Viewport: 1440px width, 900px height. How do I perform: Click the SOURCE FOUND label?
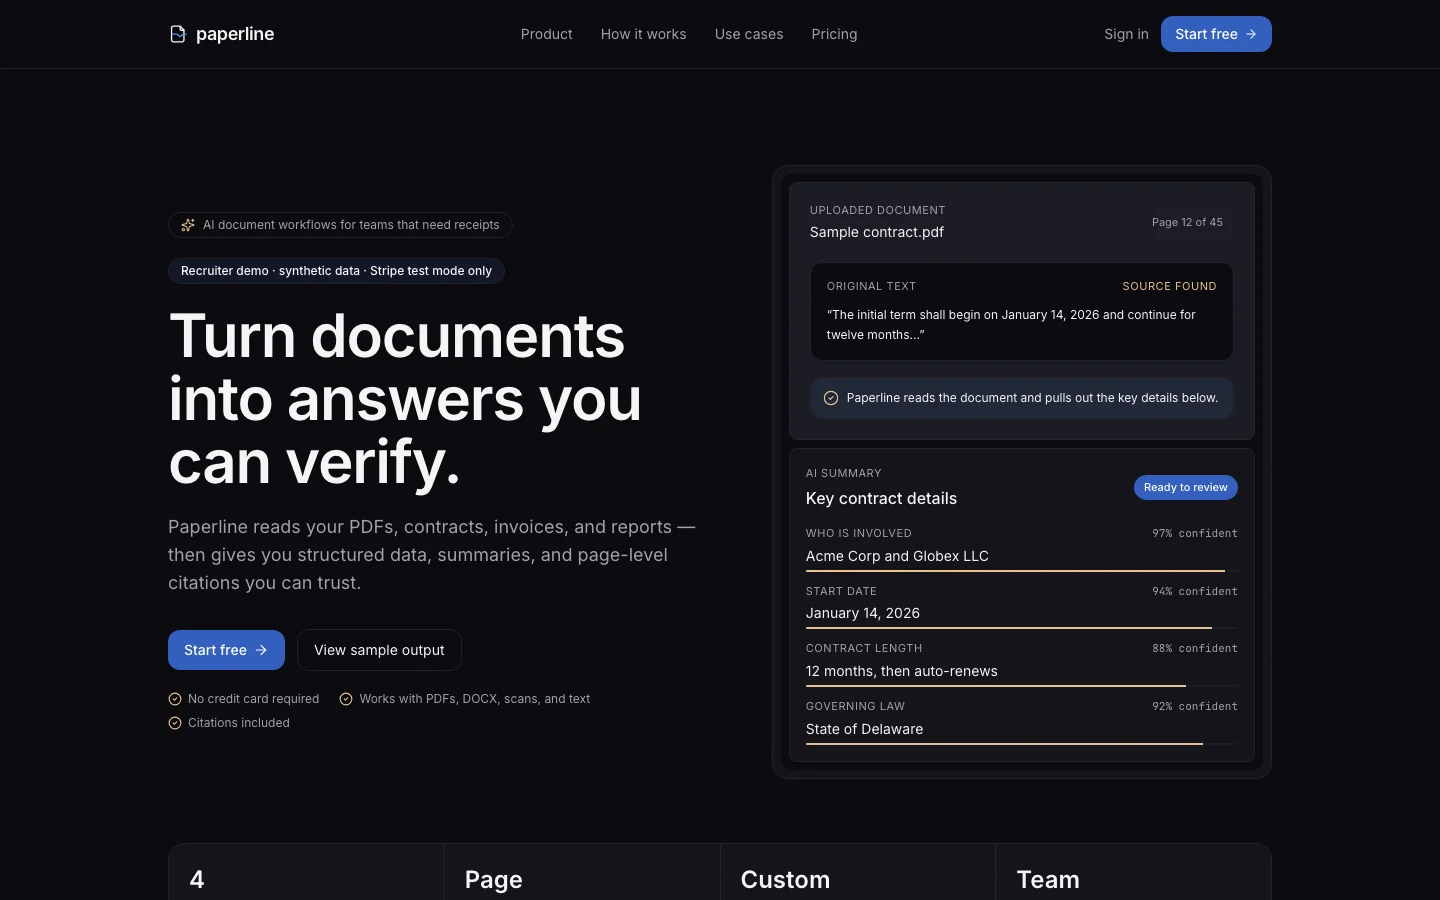(x=1169, y=286)
